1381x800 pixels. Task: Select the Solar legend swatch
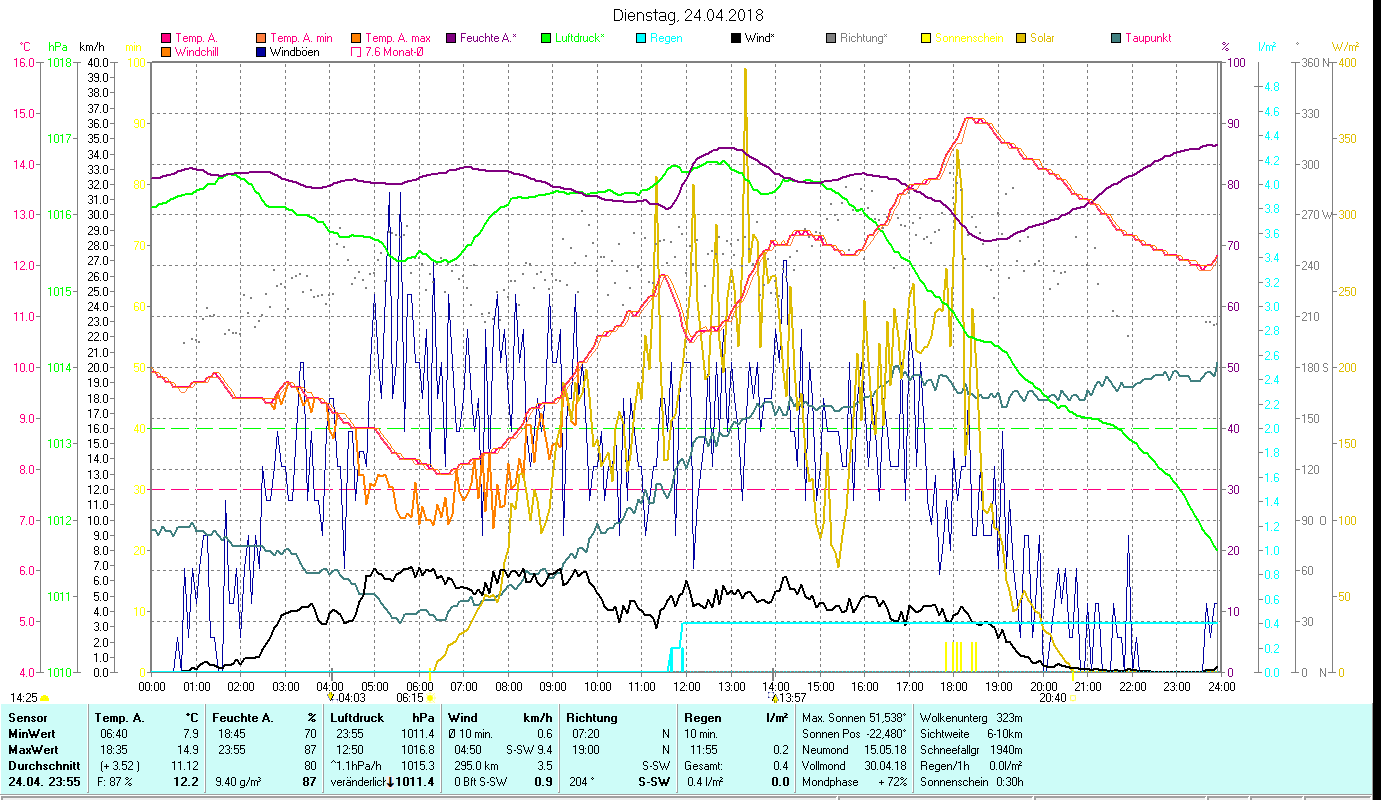pyautogui.click(x=1021, y=39)
